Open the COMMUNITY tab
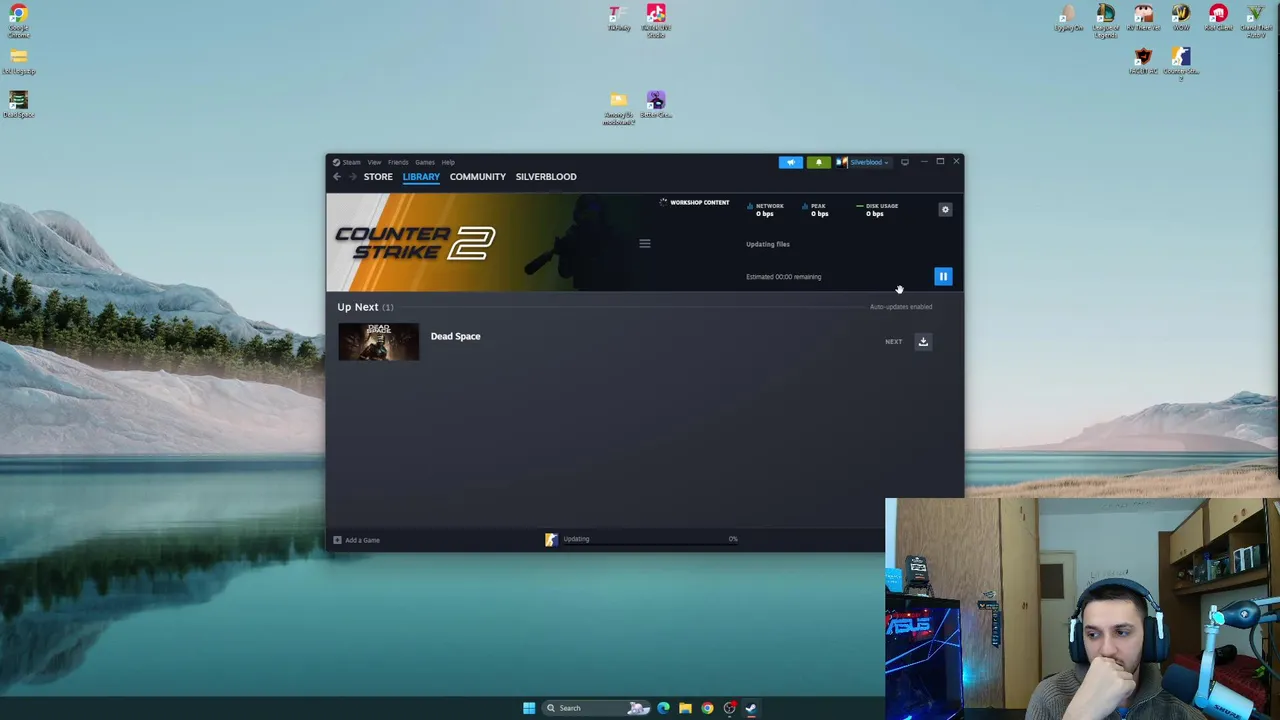The height and width of the screenshot is (720, 1280). click(478, 177)
